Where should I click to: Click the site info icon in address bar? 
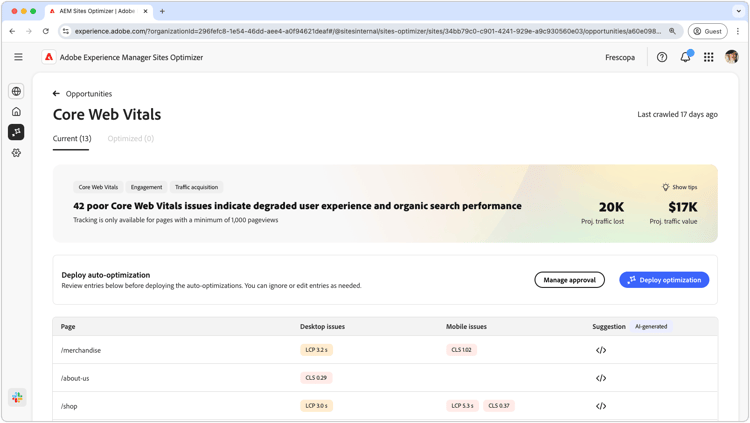[x=66, y=31]
